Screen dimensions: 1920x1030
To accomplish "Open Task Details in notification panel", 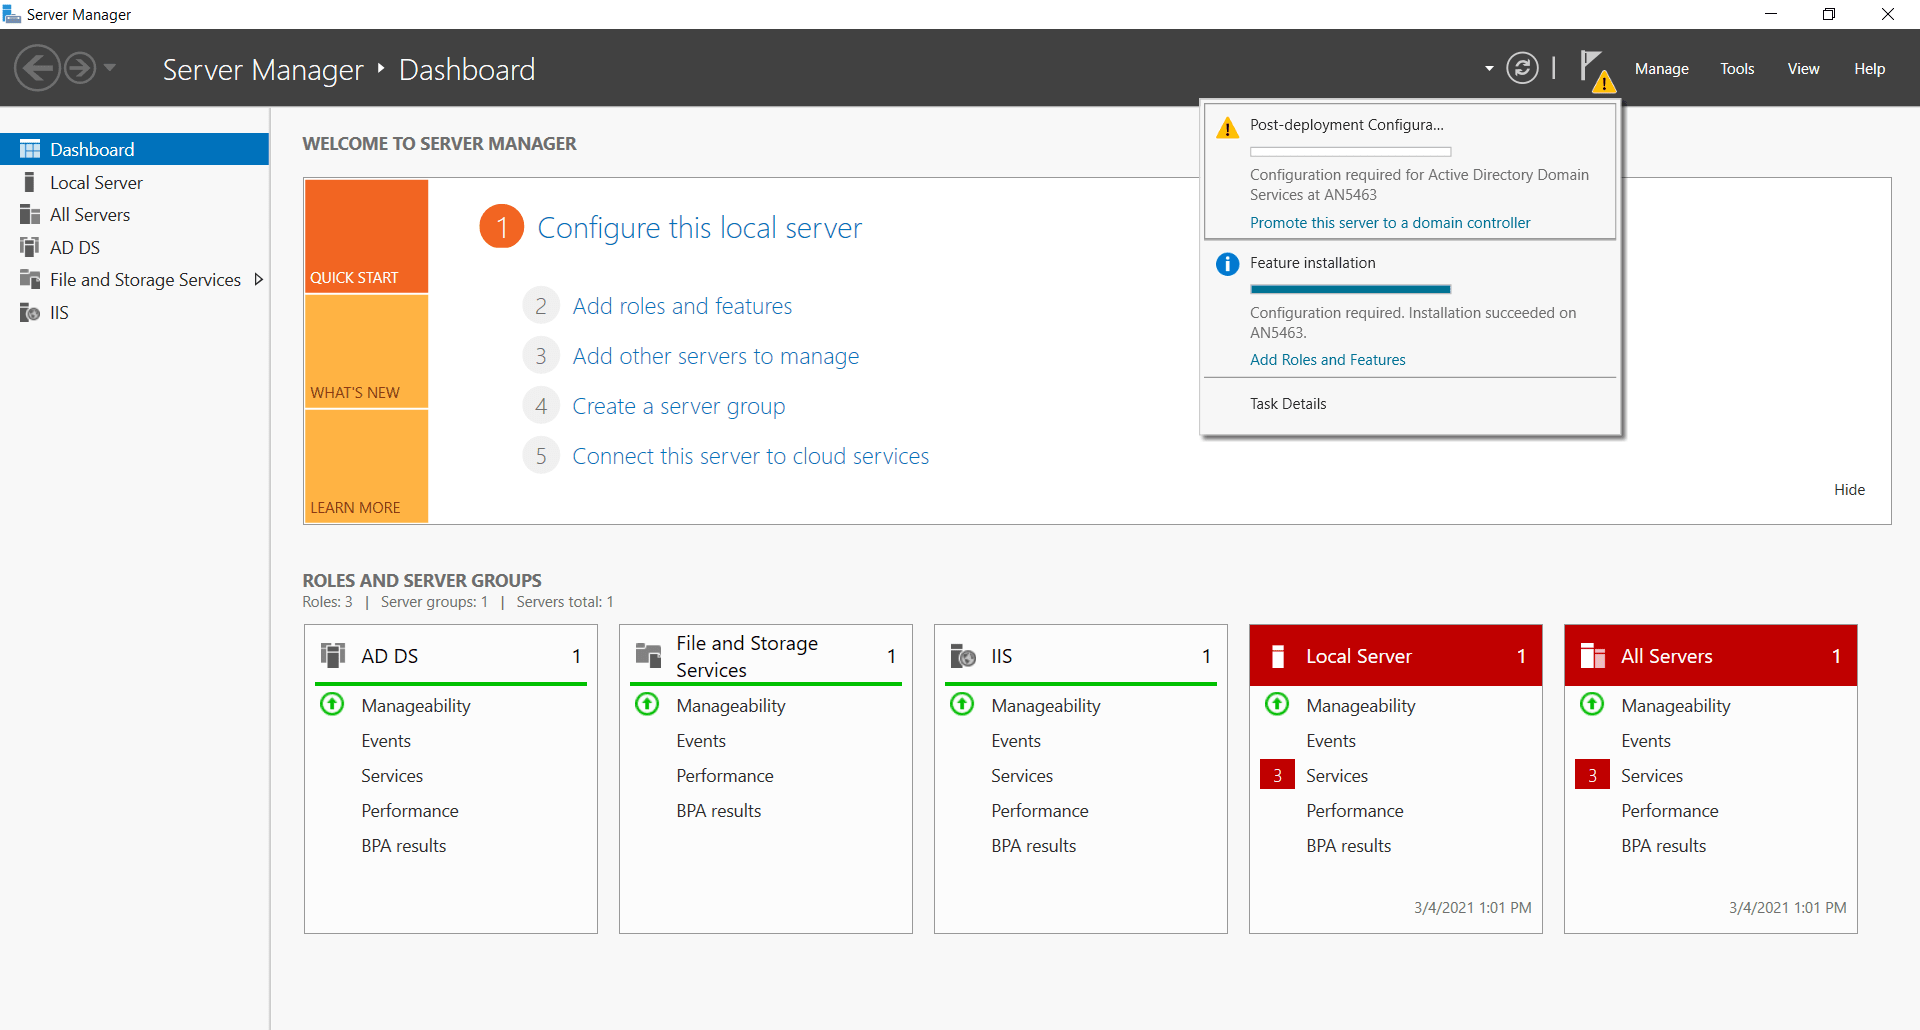I will (1288, 404).
